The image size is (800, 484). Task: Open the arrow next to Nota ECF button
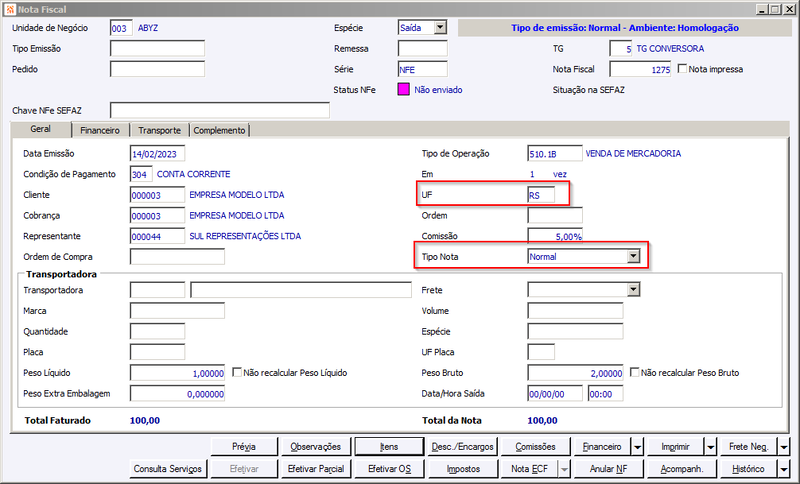[564, 469]
